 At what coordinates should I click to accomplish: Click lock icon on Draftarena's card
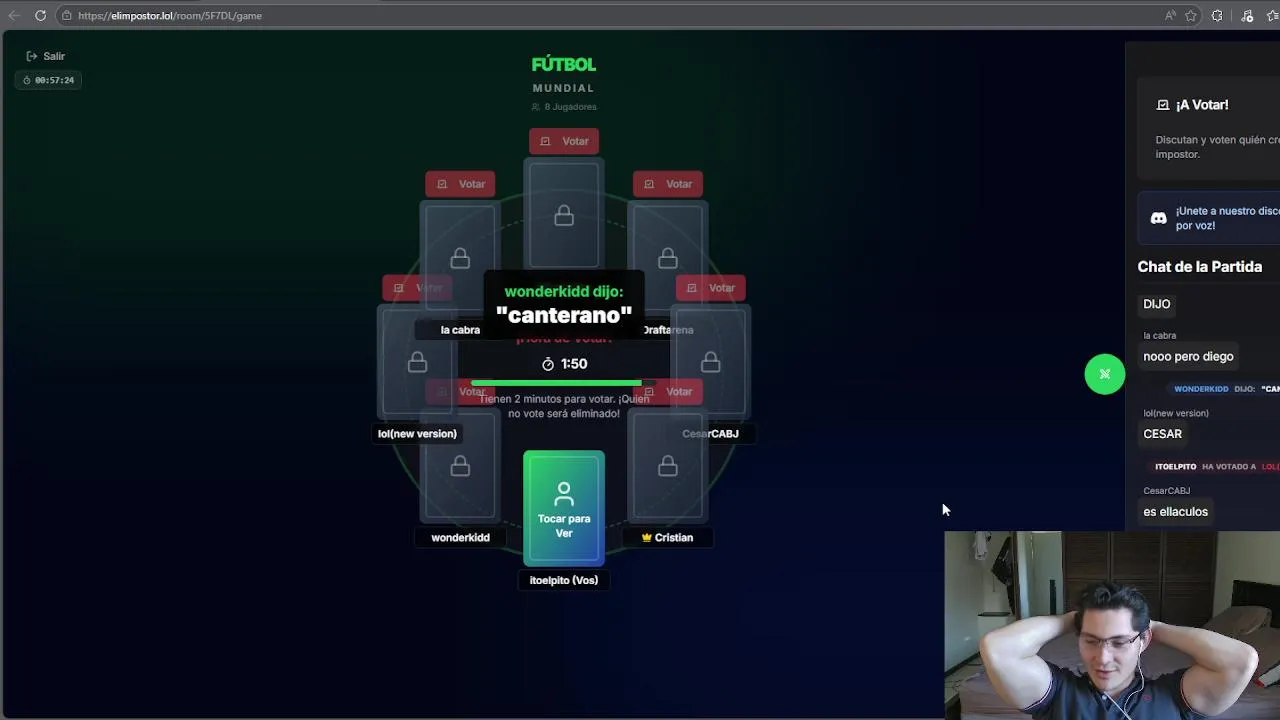point(668,259)
